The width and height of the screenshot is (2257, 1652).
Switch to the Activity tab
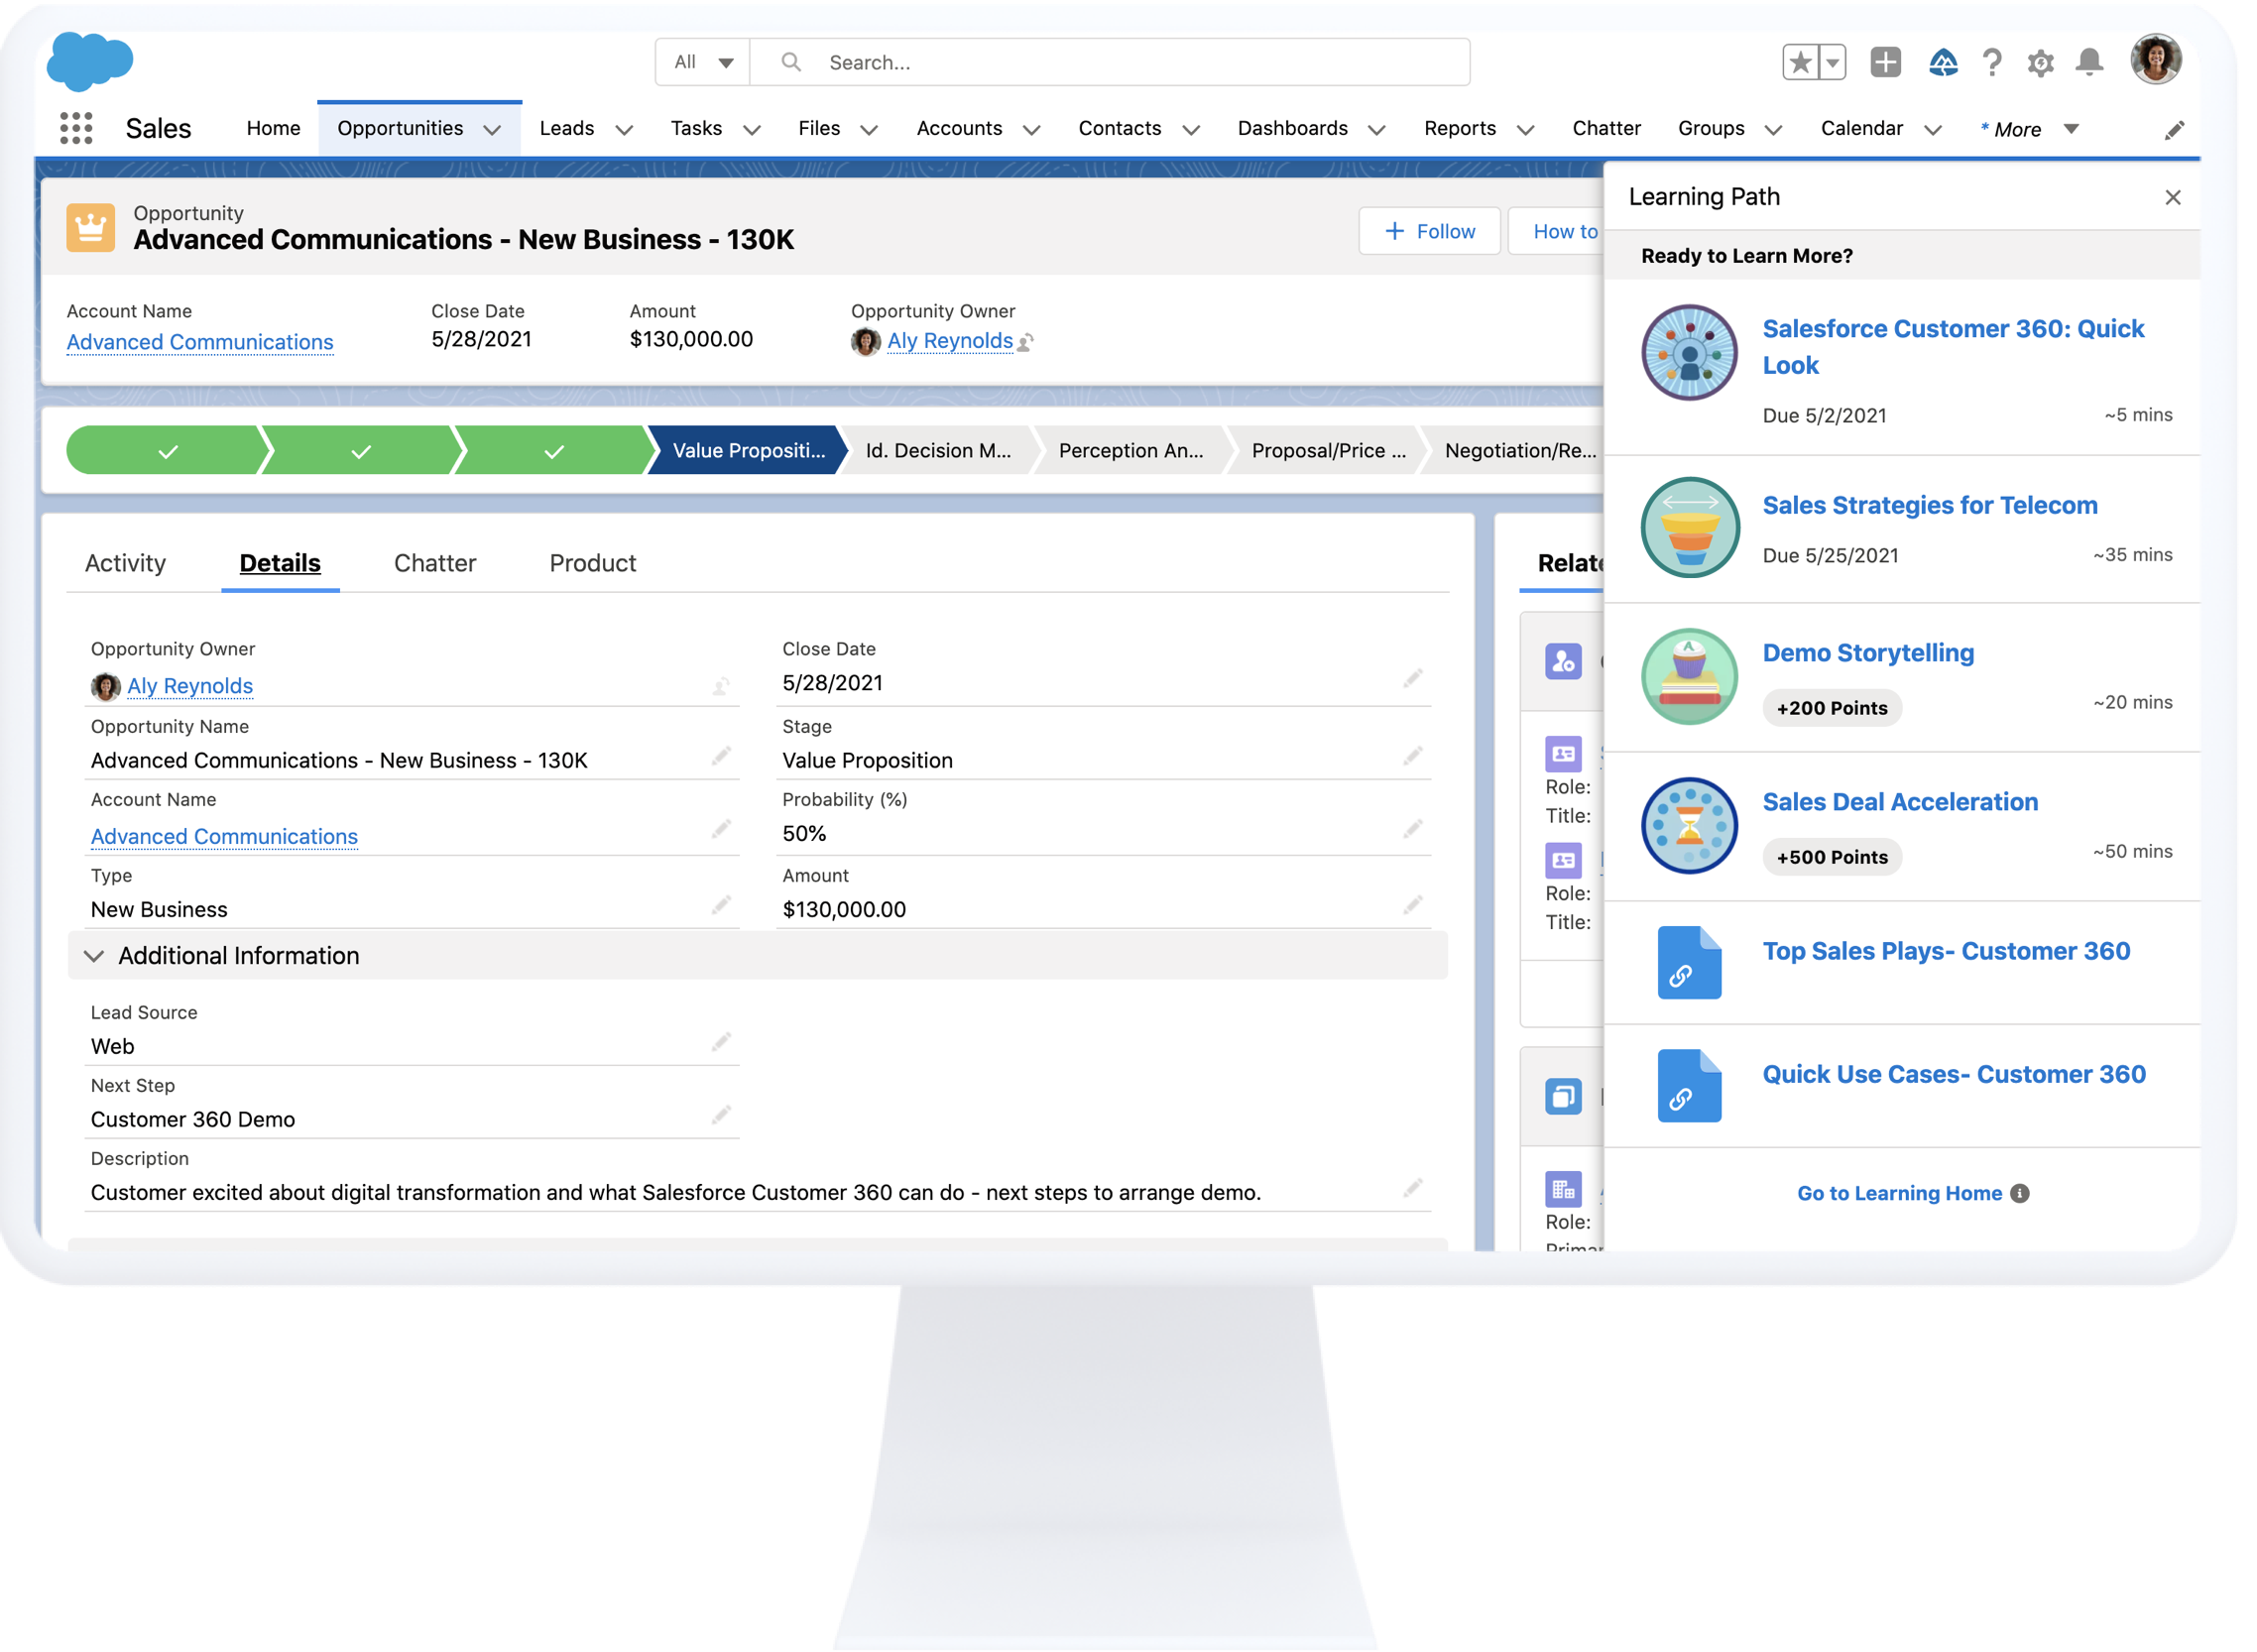[125, 563]
